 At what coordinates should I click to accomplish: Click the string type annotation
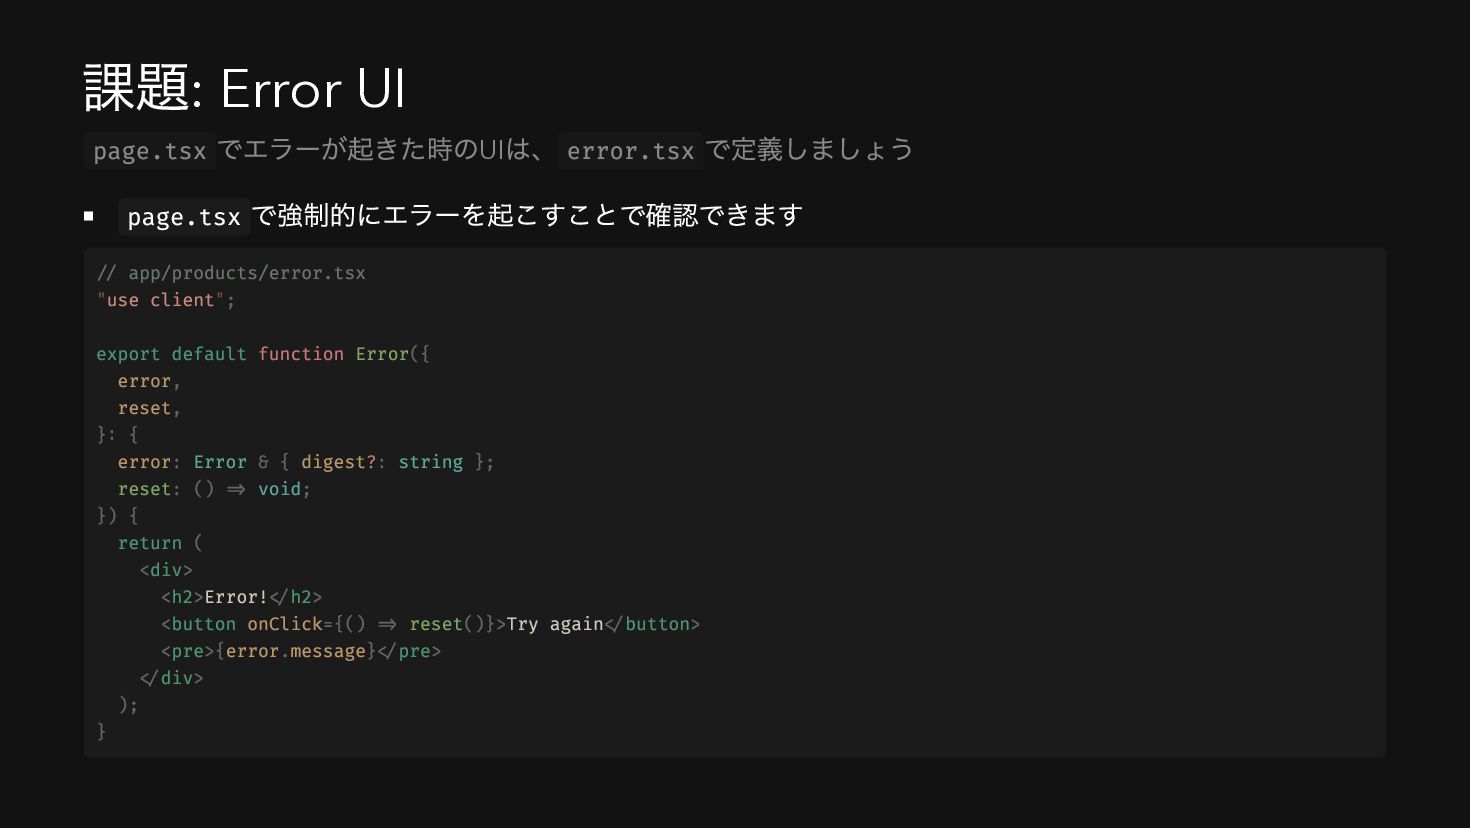pos(431,462)
